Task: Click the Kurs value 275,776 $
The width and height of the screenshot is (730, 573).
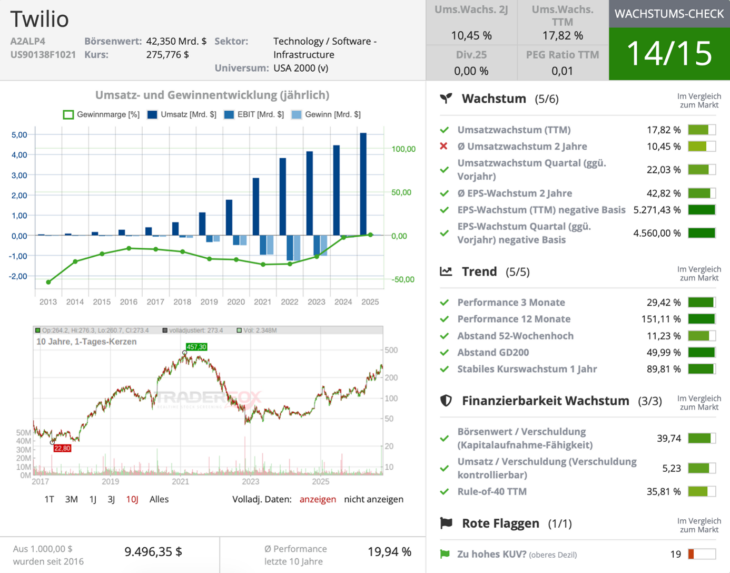Action: pyautogui.click(x=167, y=54)
